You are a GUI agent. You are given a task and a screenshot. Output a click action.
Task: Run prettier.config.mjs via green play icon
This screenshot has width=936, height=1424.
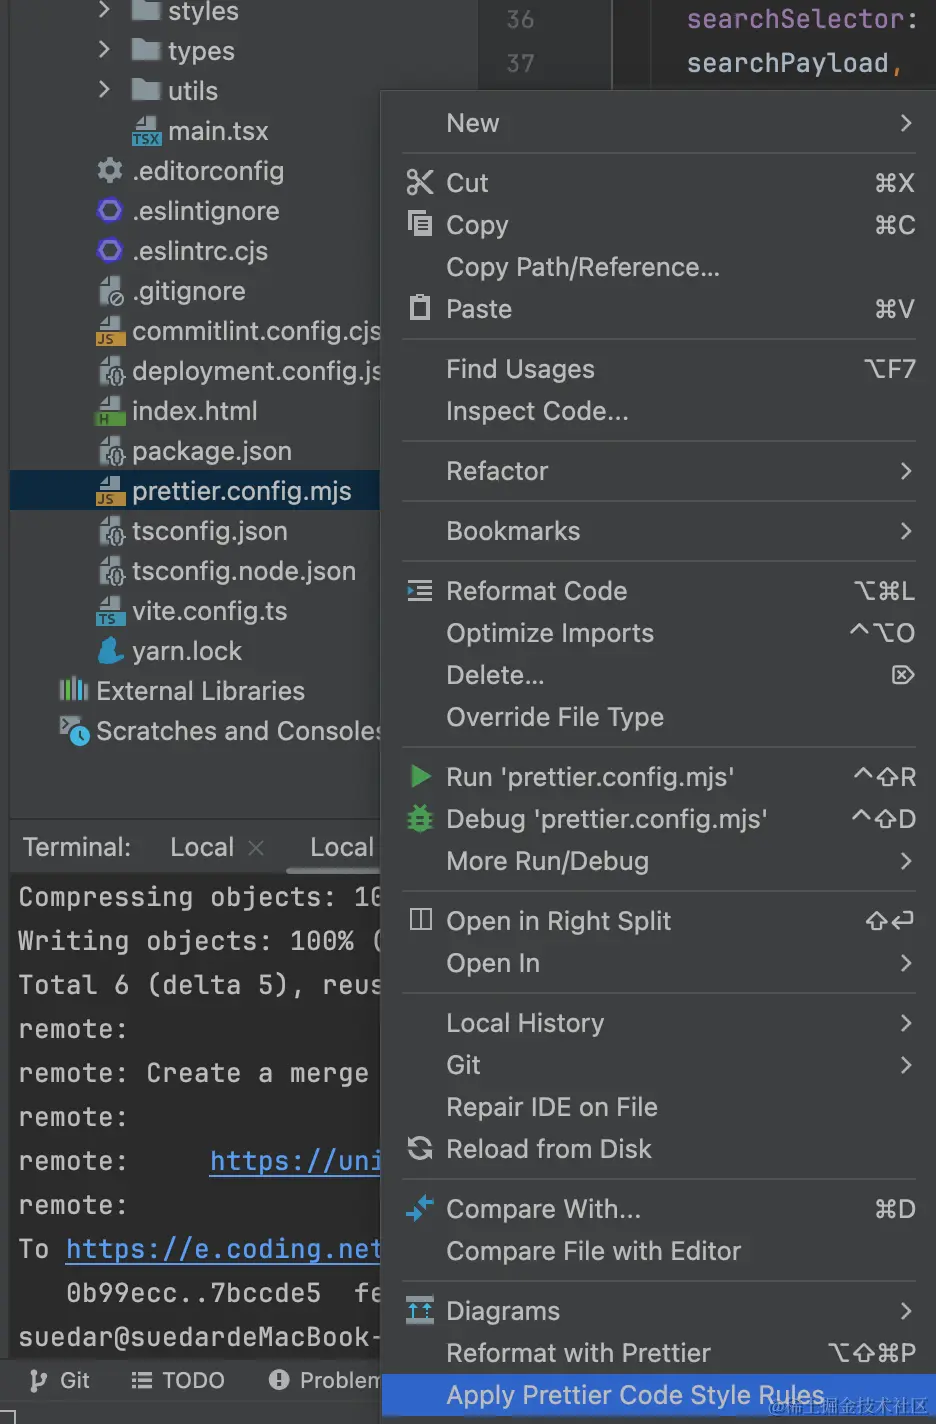pyautogui.click(x=419, y=776)
